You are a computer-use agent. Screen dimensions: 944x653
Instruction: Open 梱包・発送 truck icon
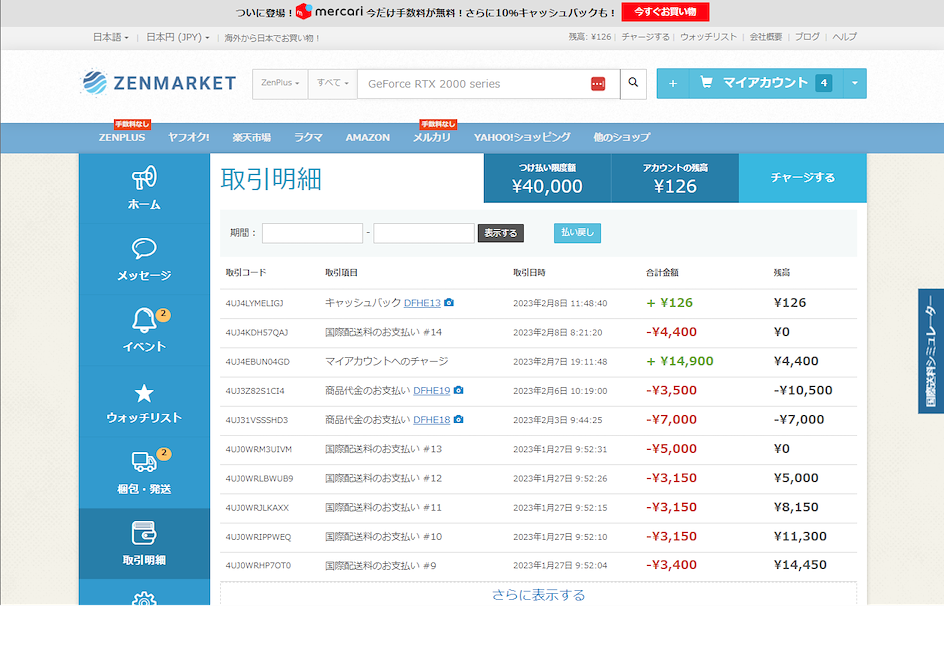pyautogui.click(x=144, y=462)
